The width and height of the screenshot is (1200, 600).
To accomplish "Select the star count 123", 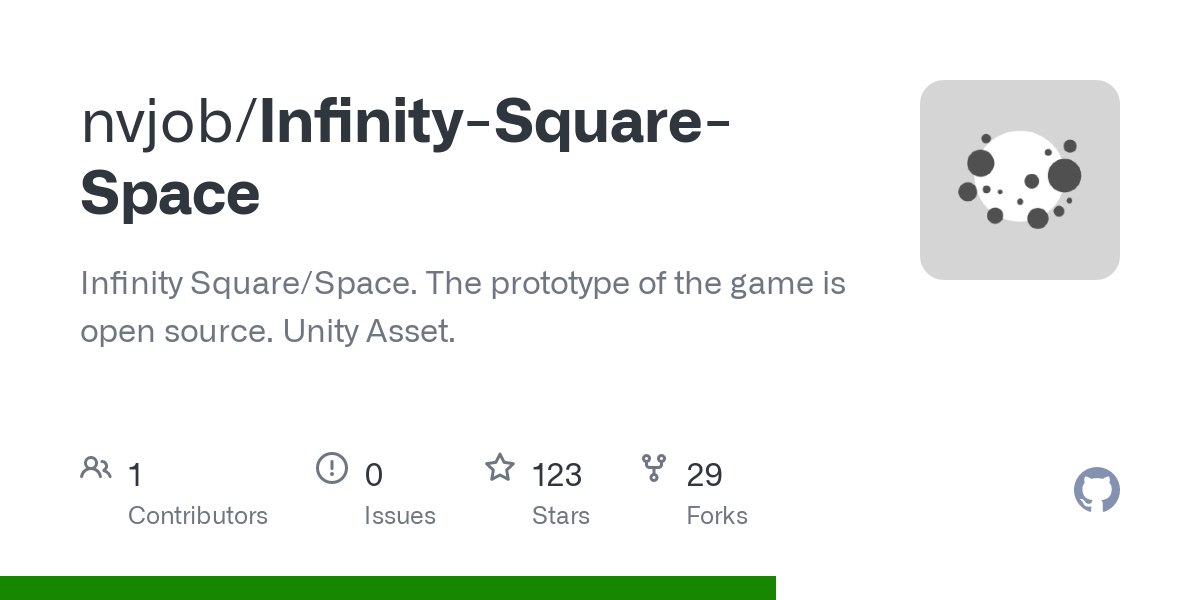I will tap(557, 474).
